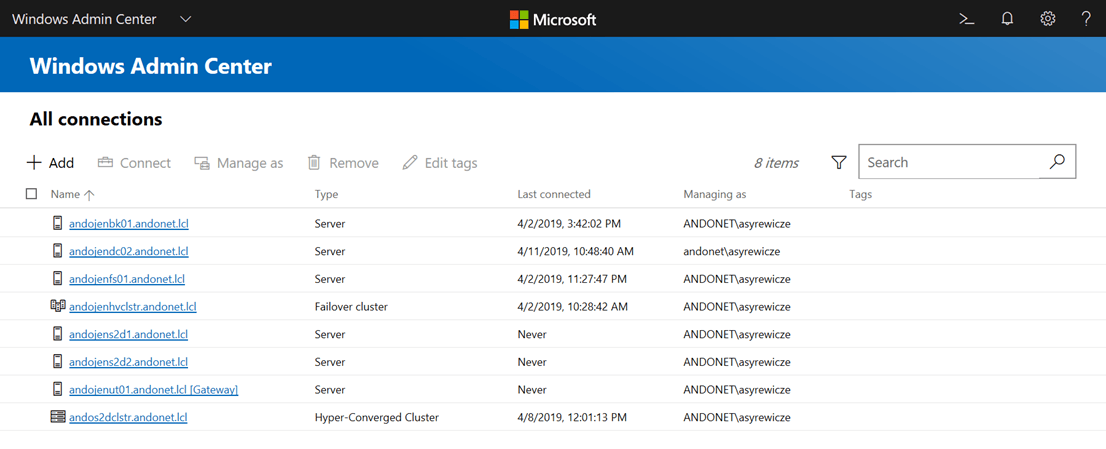Click the '4/8/2019, 12:01:13 PM' cell
Image resolution: width=1106 pixels, height=449 pixels.
point(572,417)
